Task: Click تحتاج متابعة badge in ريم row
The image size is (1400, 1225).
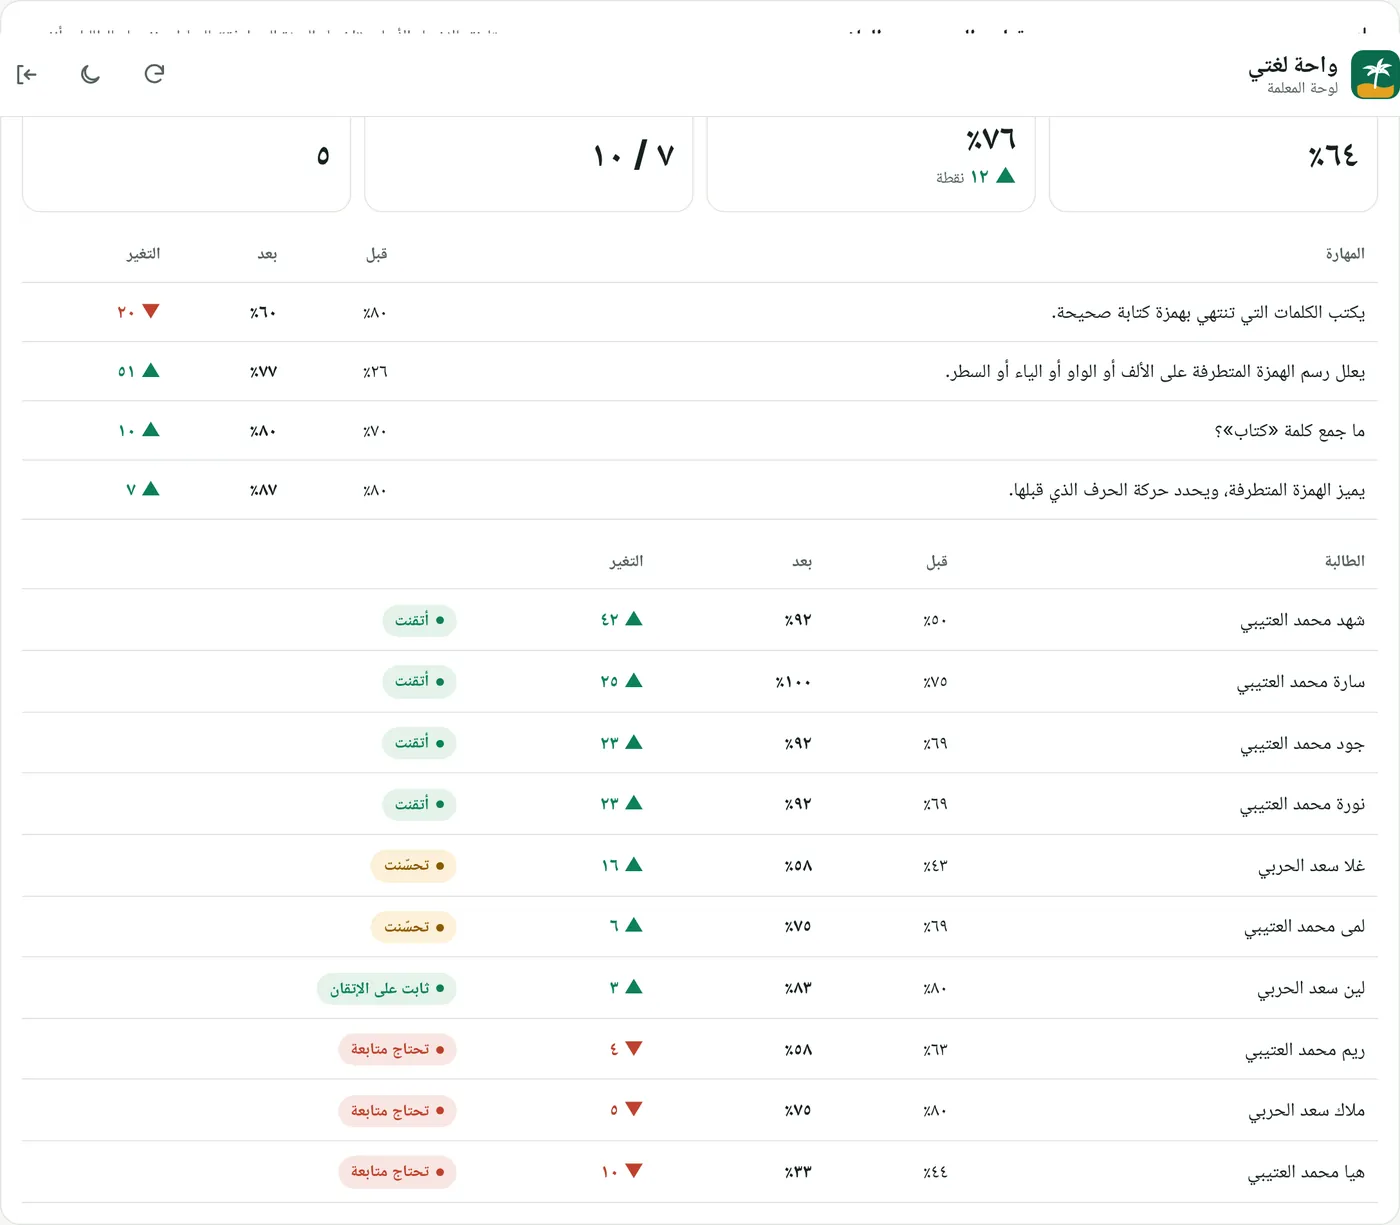Action: 397,1049
